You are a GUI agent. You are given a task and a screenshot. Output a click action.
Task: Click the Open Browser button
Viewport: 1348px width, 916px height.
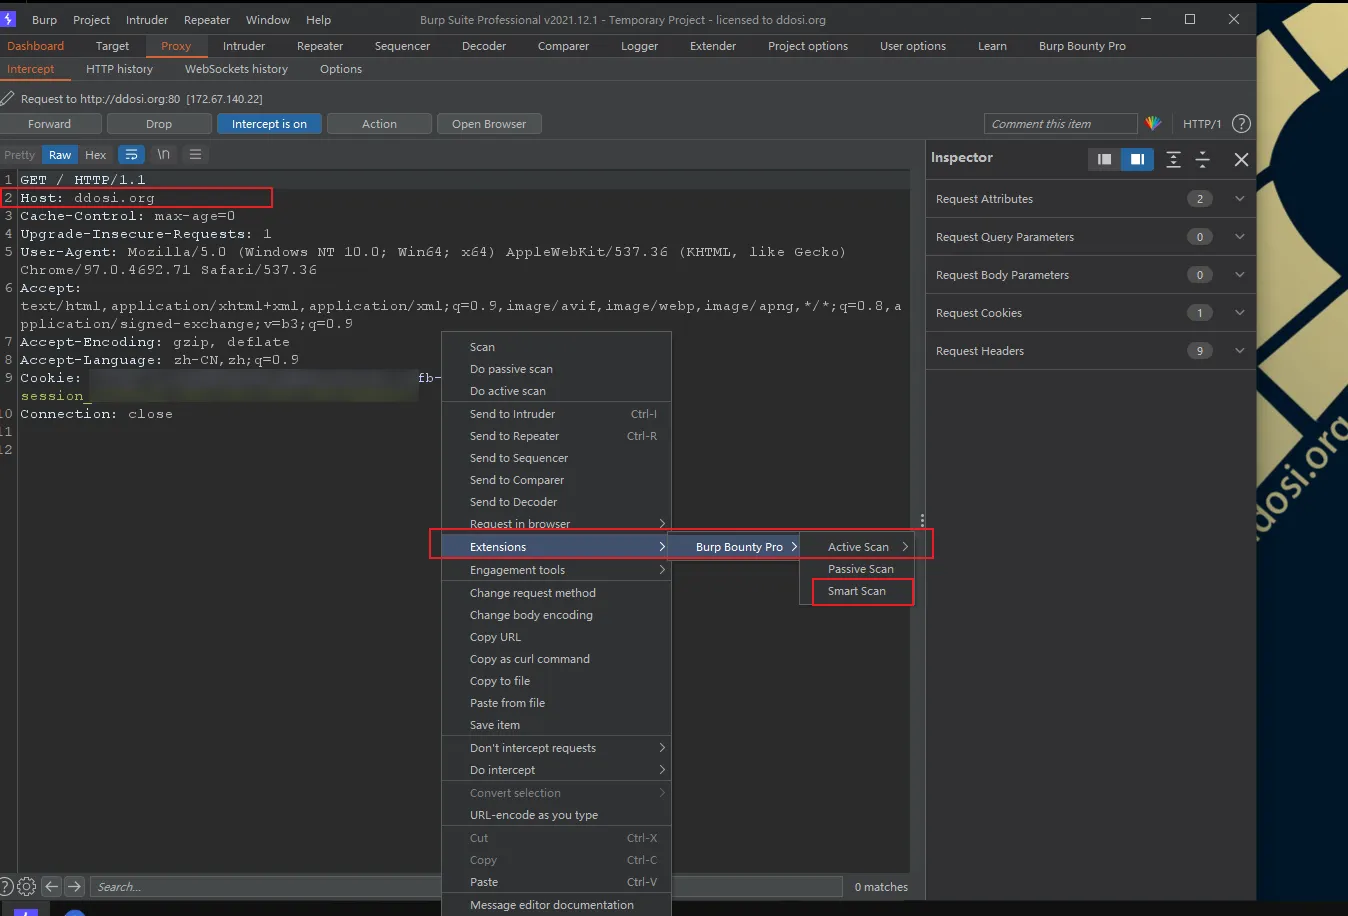488,124
